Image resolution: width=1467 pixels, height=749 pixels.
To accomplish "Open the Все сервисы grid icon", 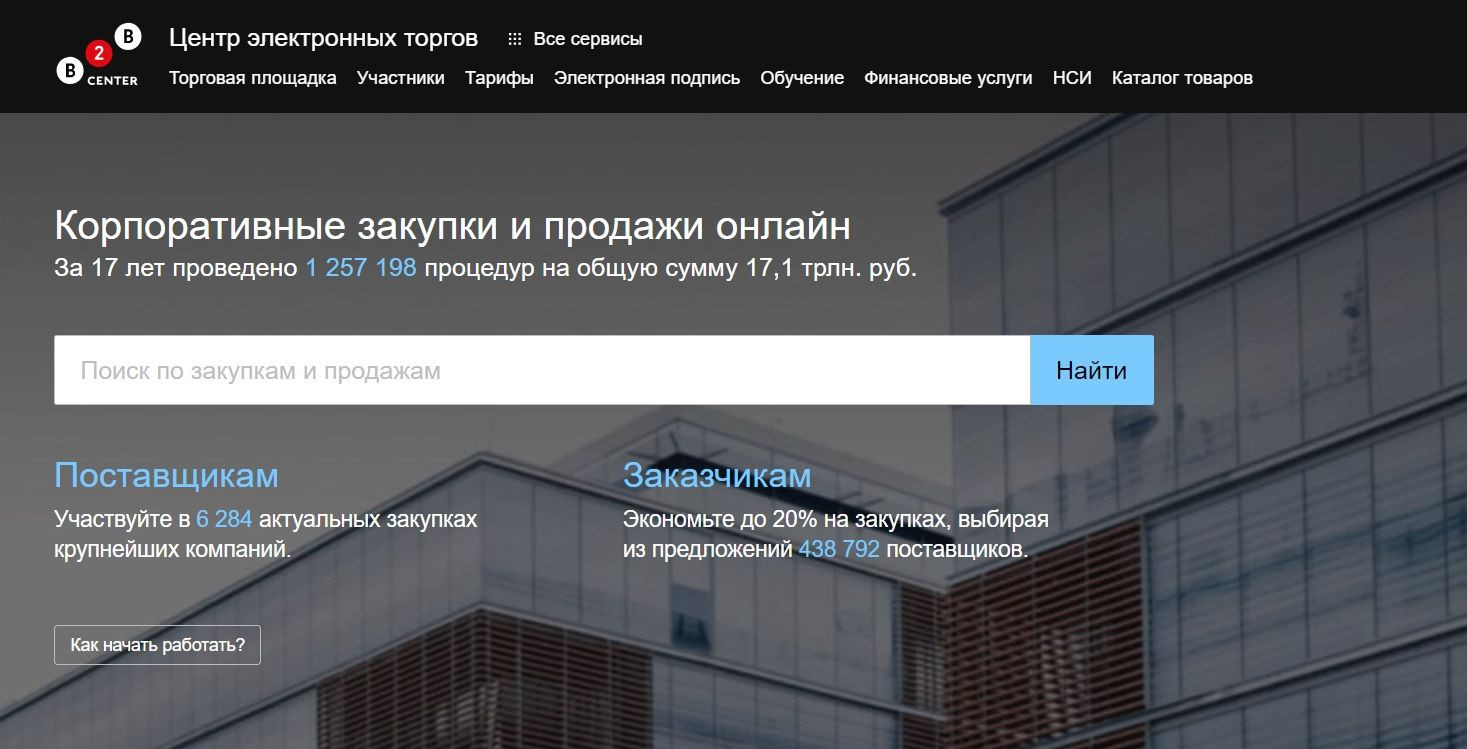I will pos(515,38).
